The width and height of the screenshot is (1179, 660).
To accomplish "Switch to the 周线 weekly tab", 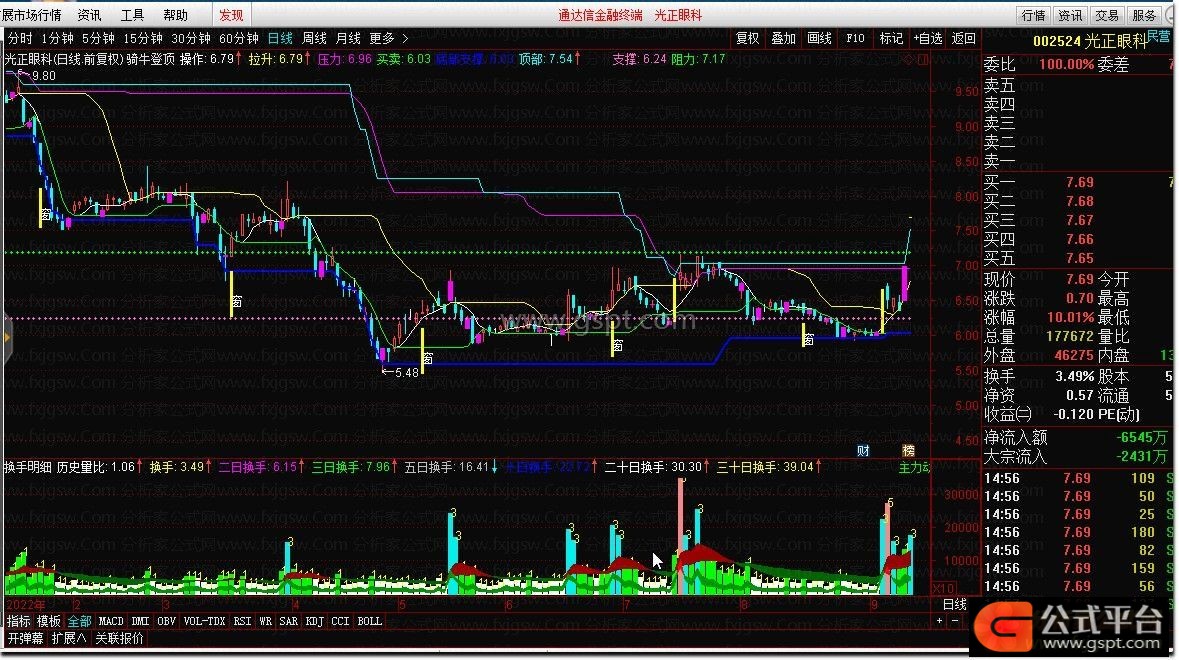I will (x=314, y=38).
